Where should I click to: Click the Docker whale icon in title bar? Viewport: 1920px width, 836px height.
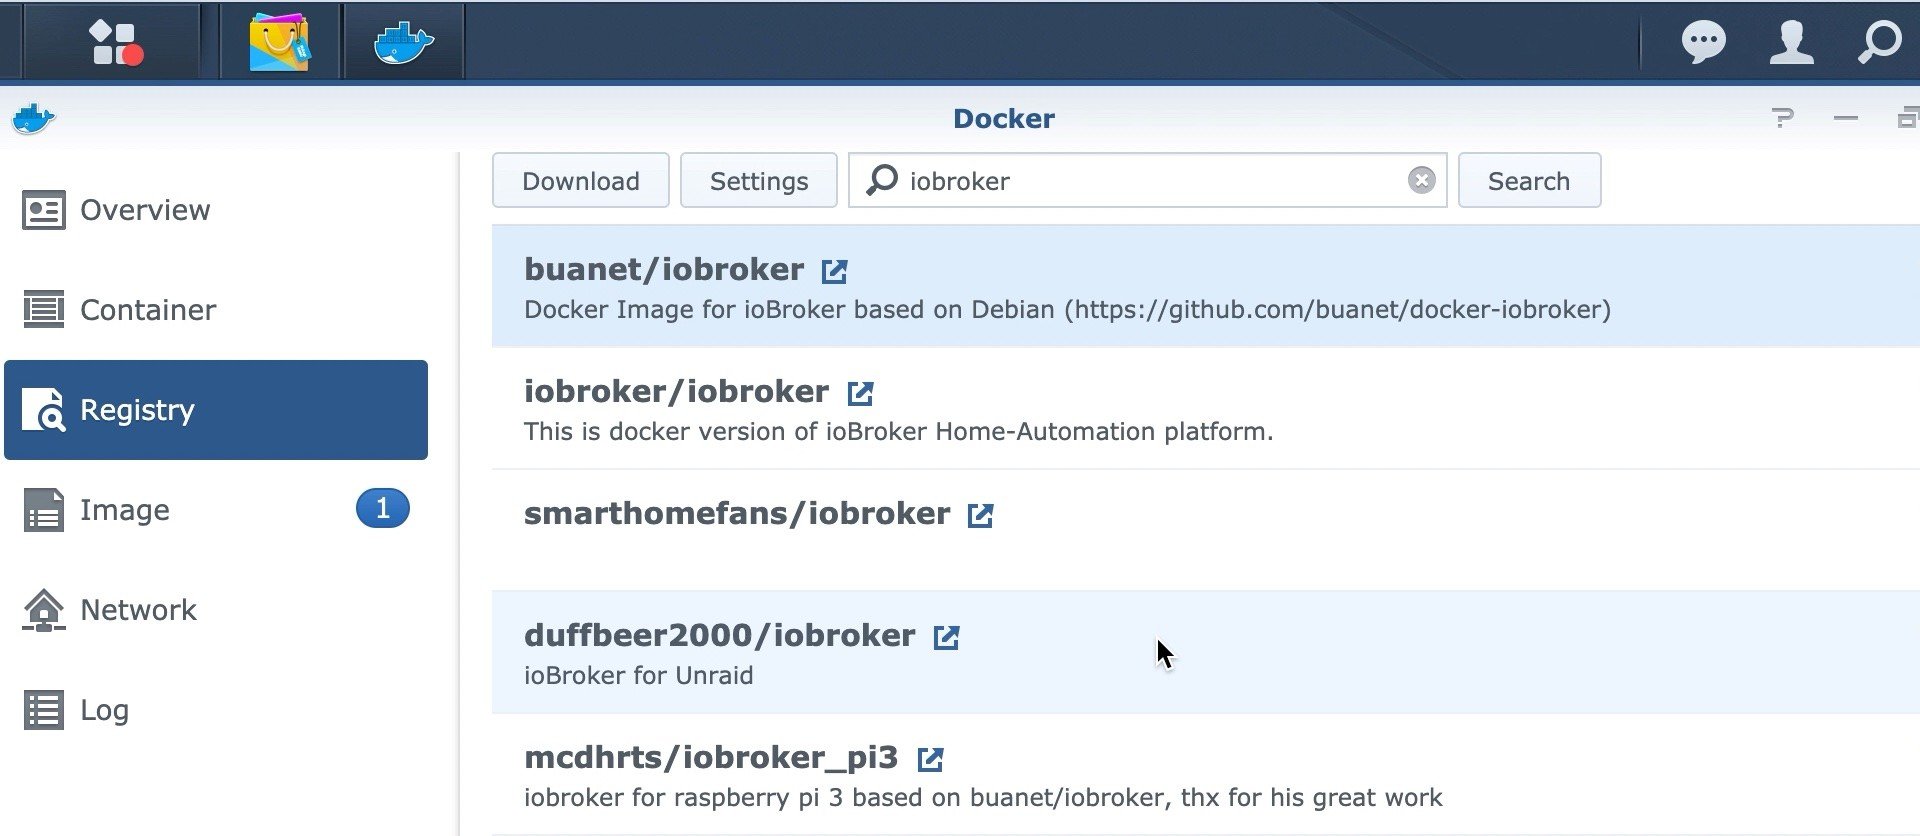33,119
